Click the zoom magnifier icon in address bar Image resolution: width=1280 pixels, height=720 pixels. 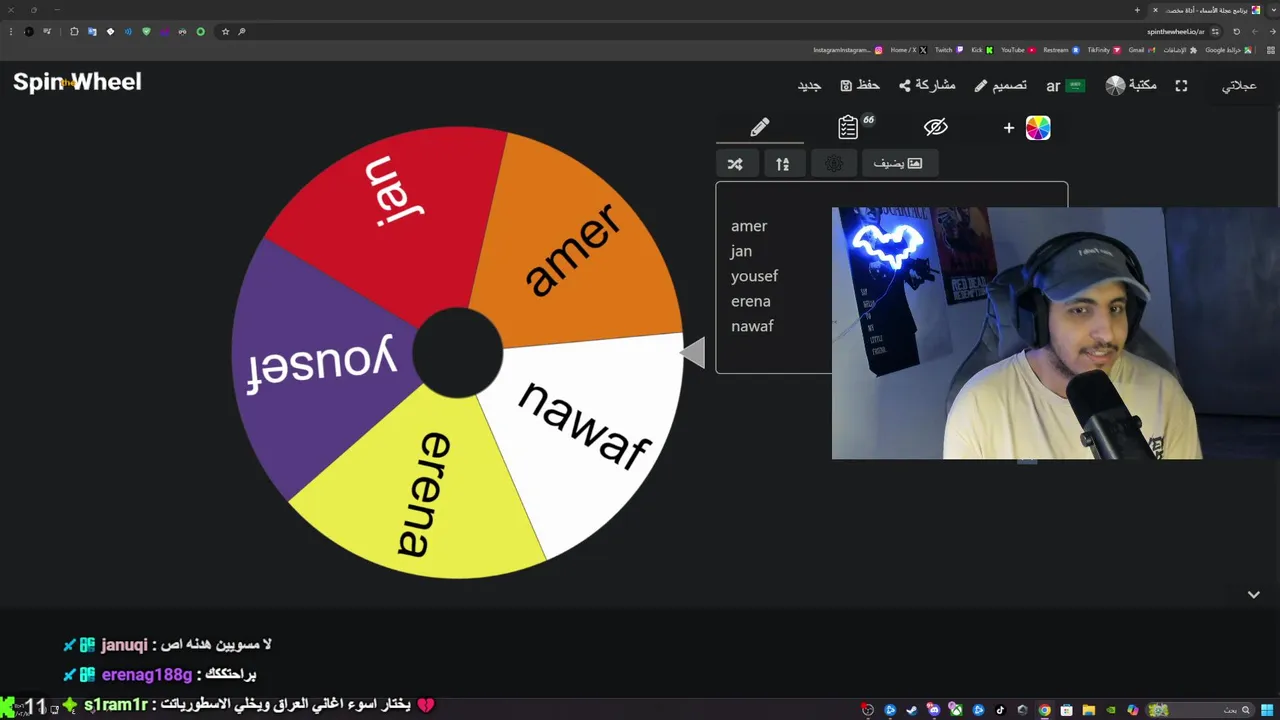[241, 31]
